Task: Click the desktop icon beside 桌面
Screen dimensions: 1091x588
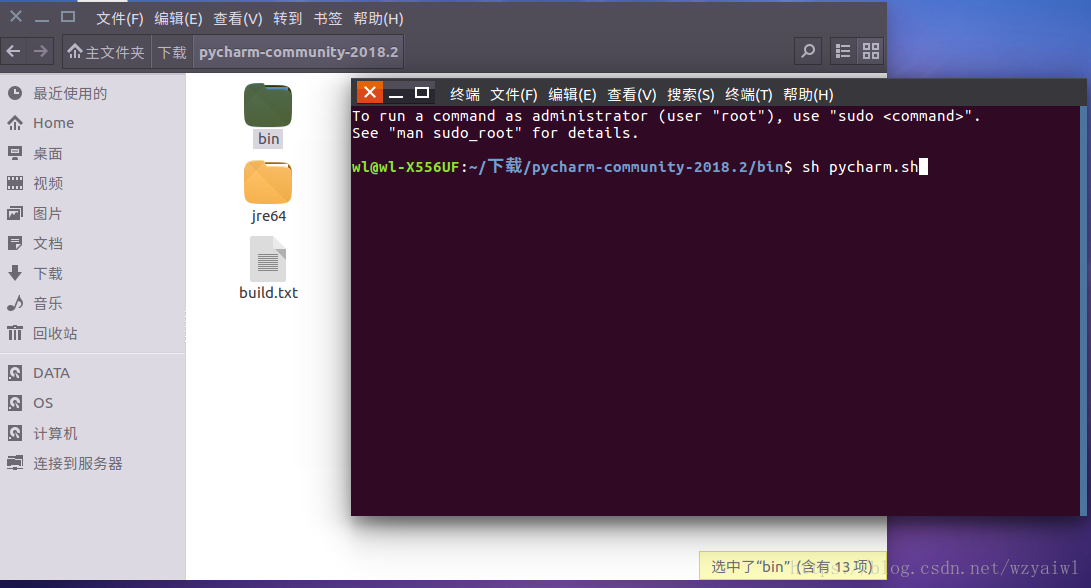Action: 15,153
